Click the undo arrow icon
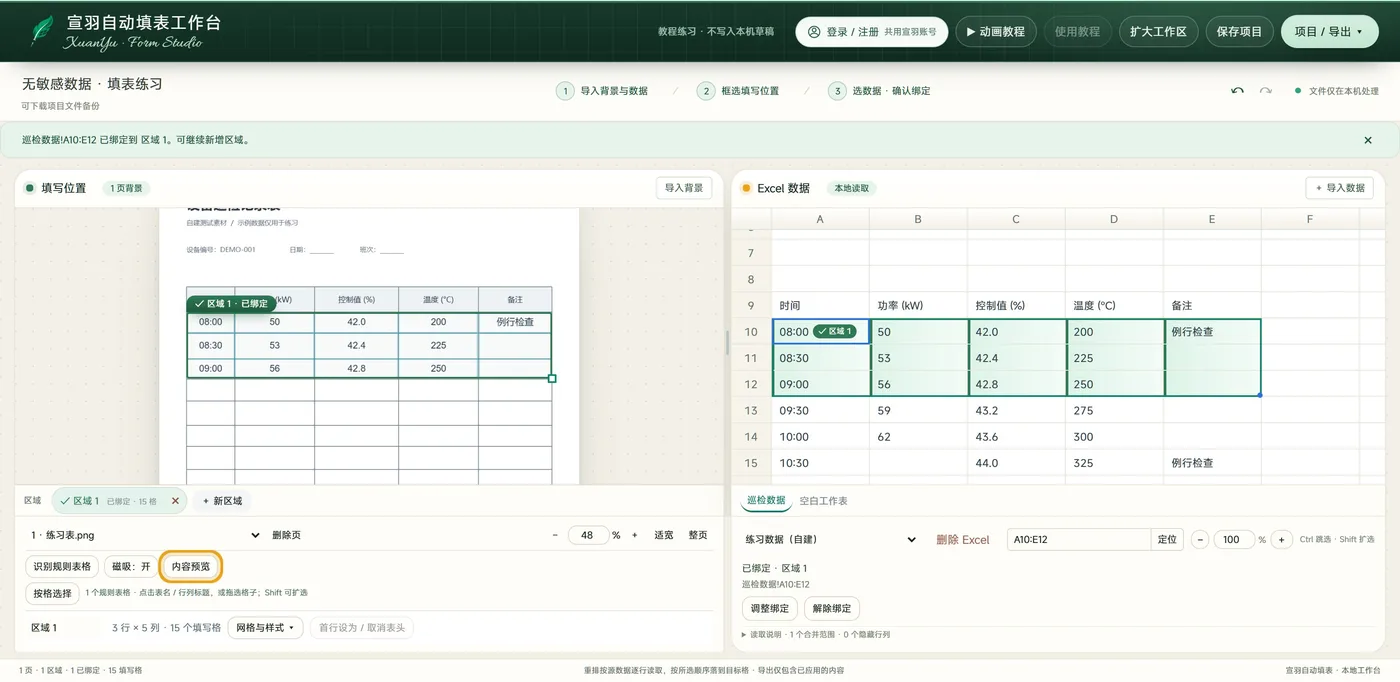The image size is (1400, 682). [1237, 91]
